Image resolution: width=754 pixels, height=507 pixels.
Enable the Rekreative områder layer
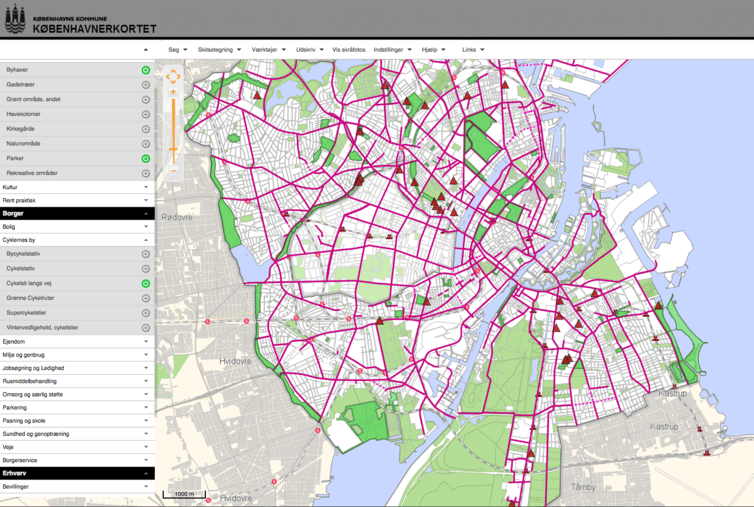[x=146, y=173]
